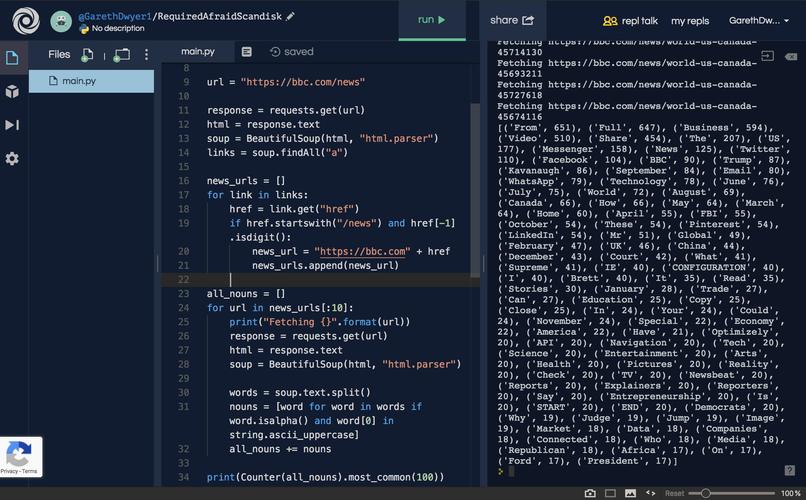
Task: Place cursor on empty line 22
Action: [321, 280]
